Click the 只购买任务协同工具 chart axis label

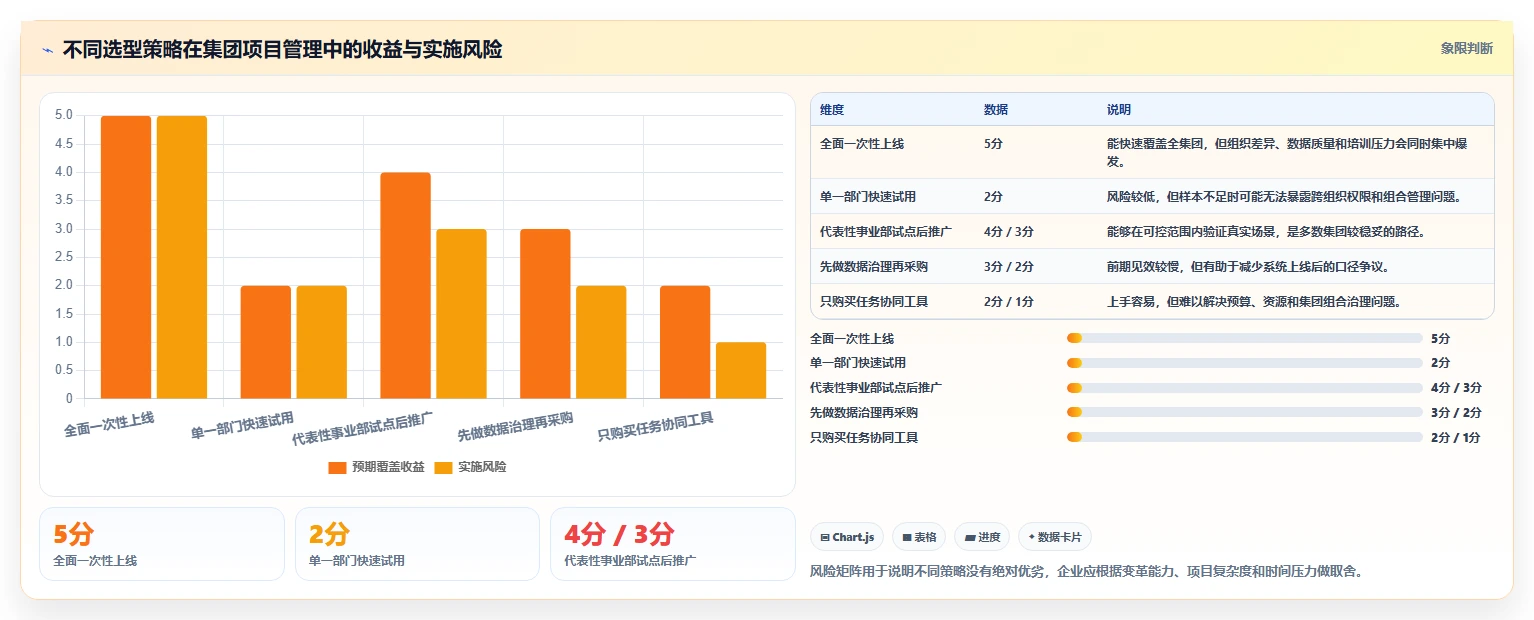[x=656, y=427]
